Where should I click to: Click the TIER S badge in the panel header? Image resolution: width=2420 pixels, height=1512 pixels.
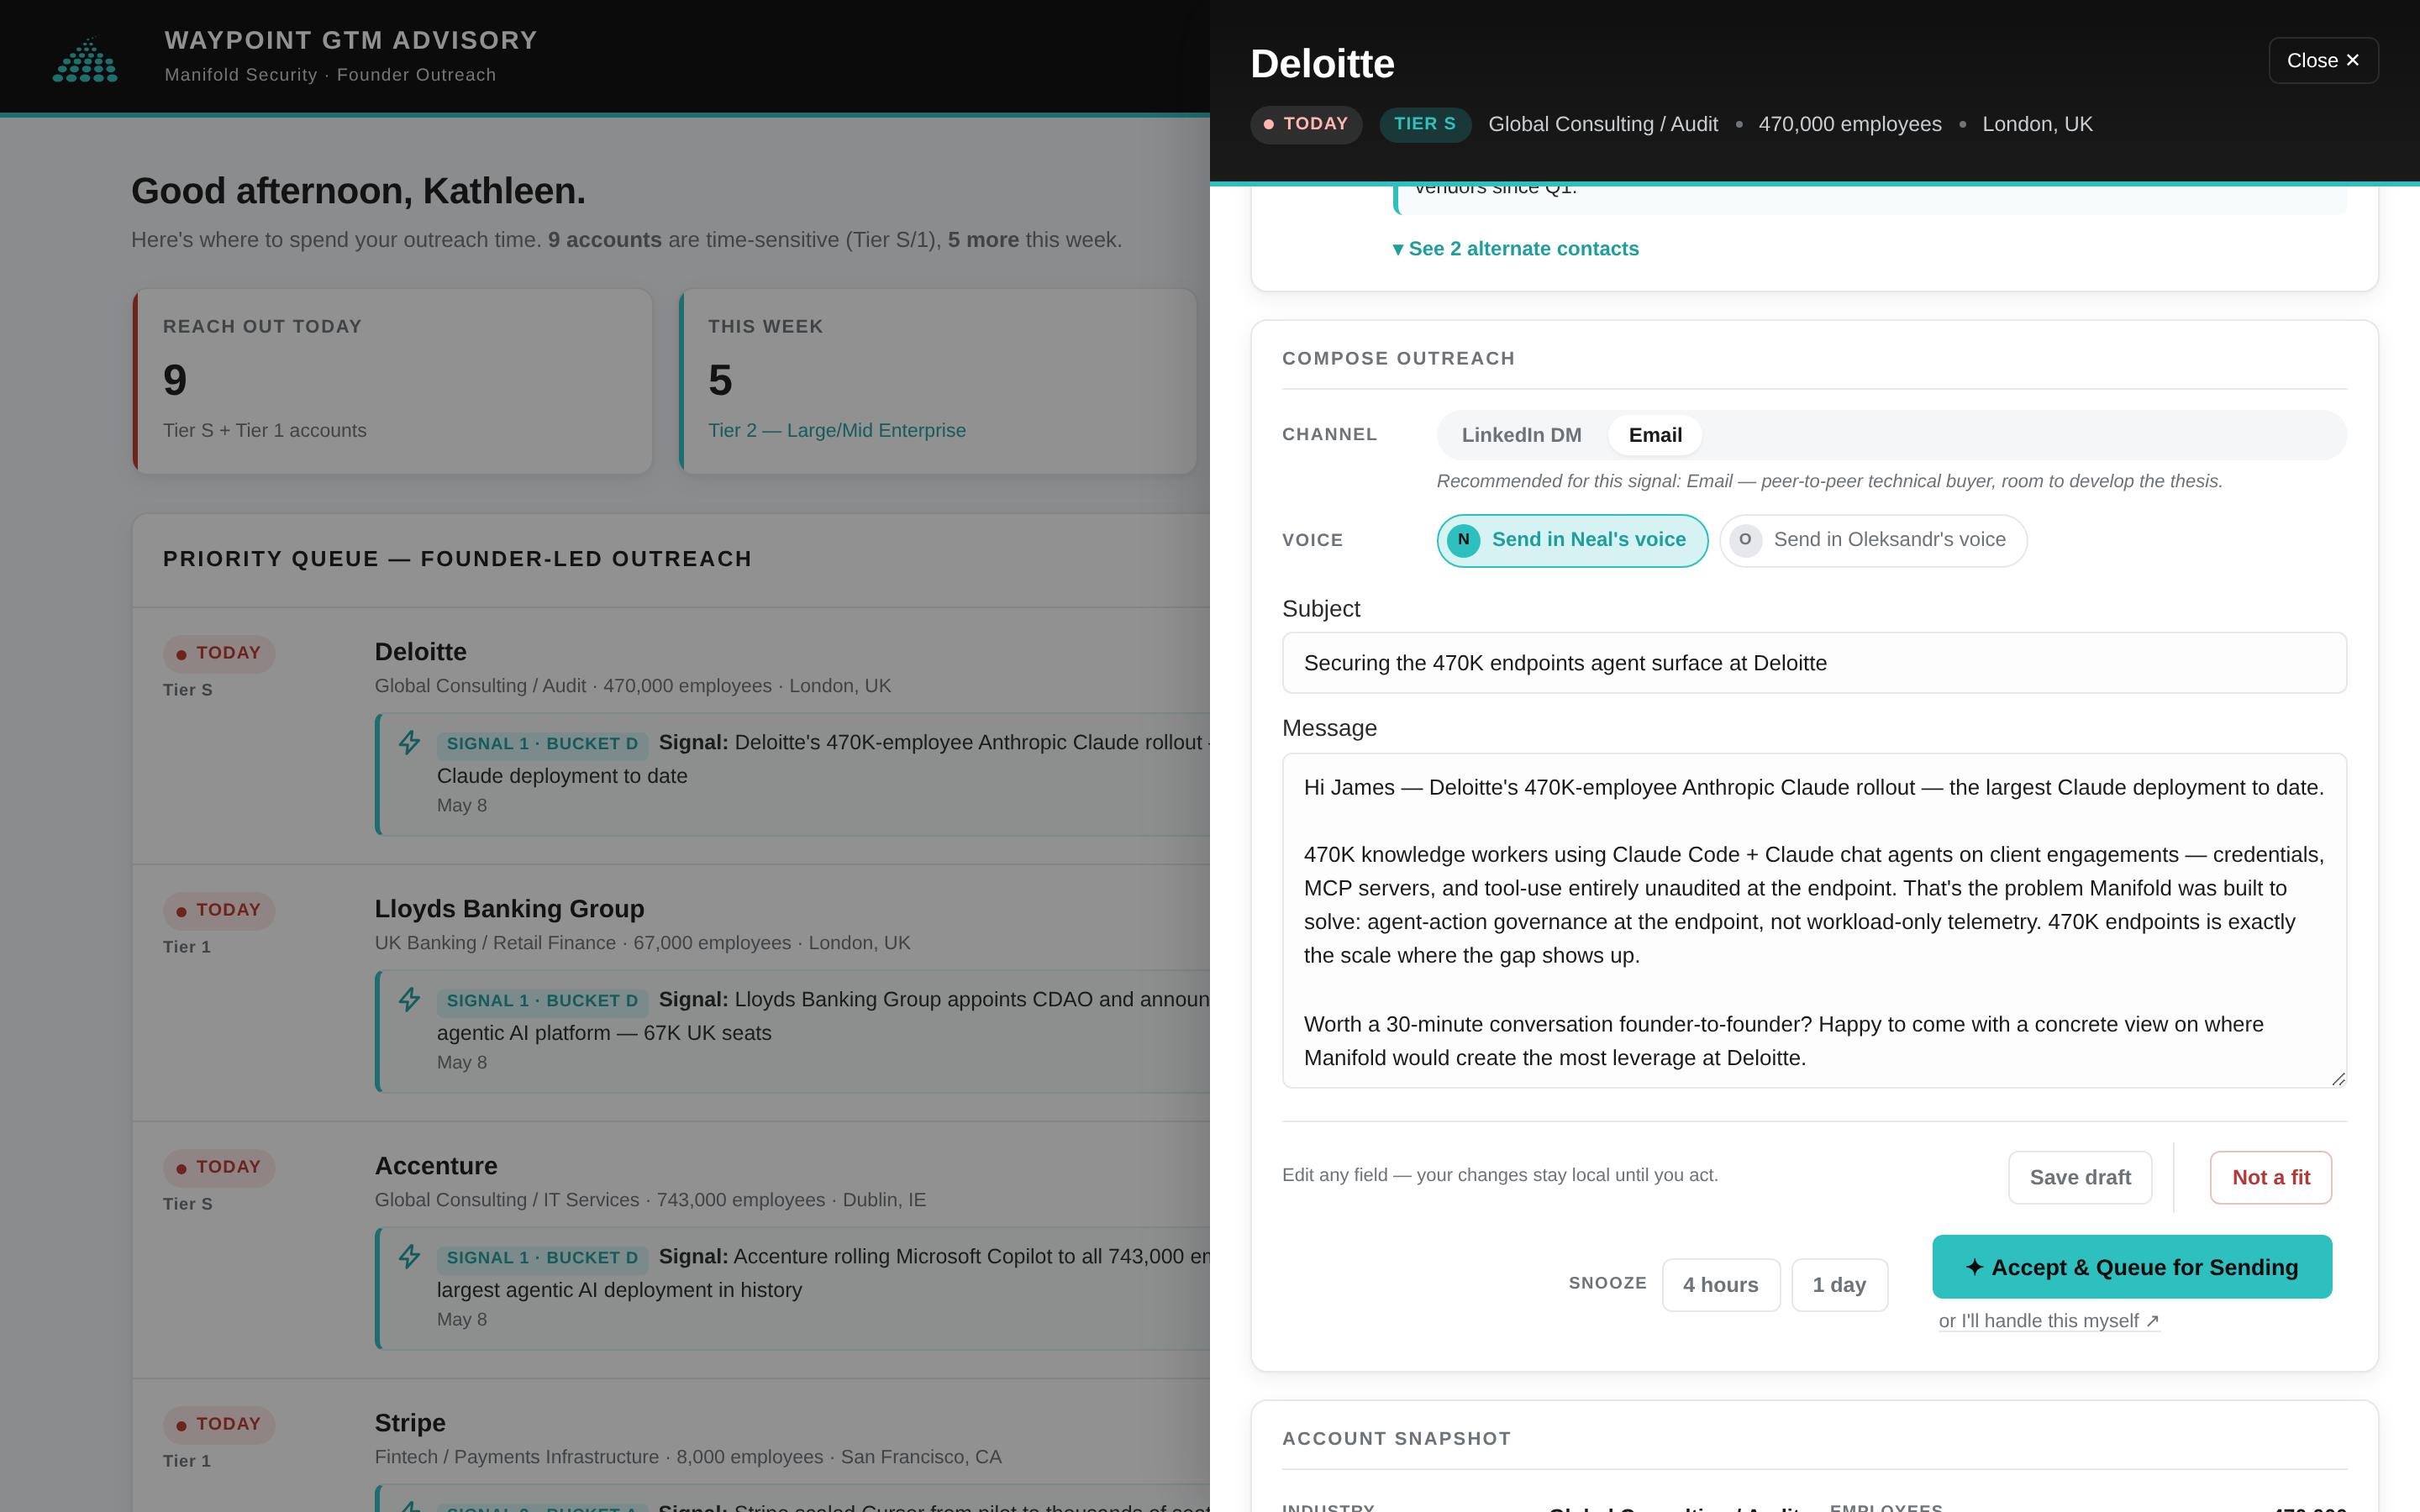[x=1425, y=124]
